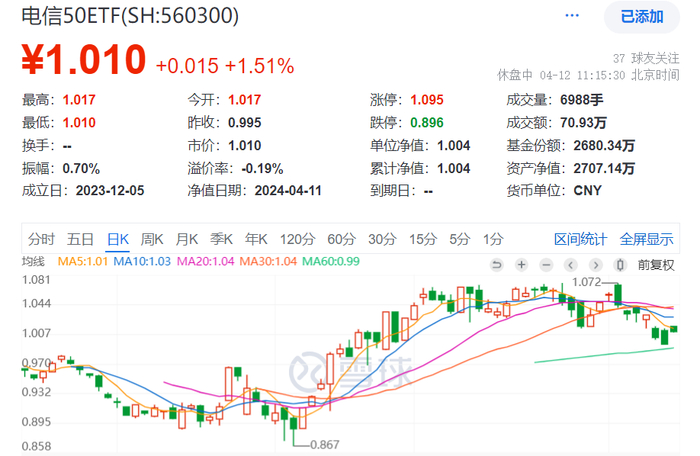This screenshot has width=700, height=456.
Task: Click the 电信50ETF(SH:560300) title
Action: point(130,16)
